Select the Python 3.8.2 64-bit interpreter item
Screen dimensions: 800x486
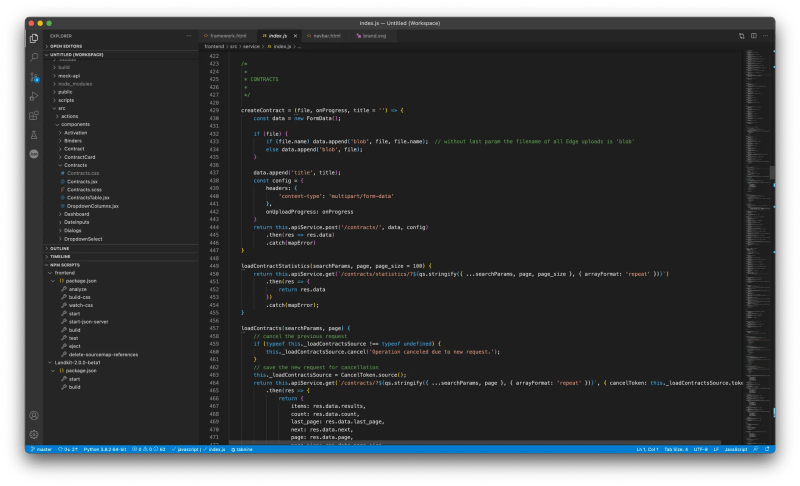[105, 449]
